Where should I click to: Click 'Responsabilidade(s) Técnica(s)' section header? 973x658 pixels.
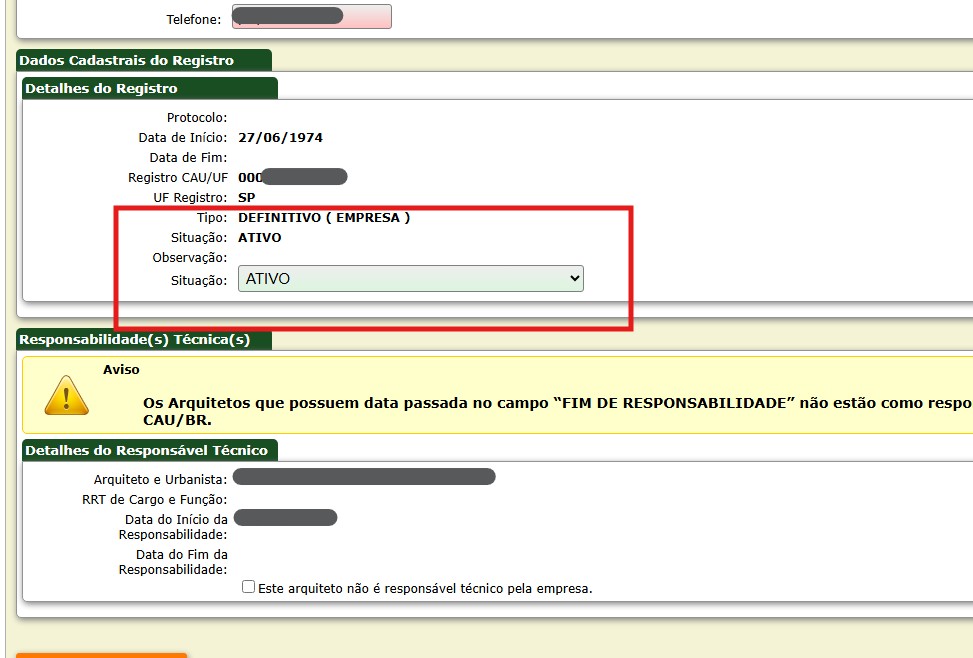[x=134, y=339]
